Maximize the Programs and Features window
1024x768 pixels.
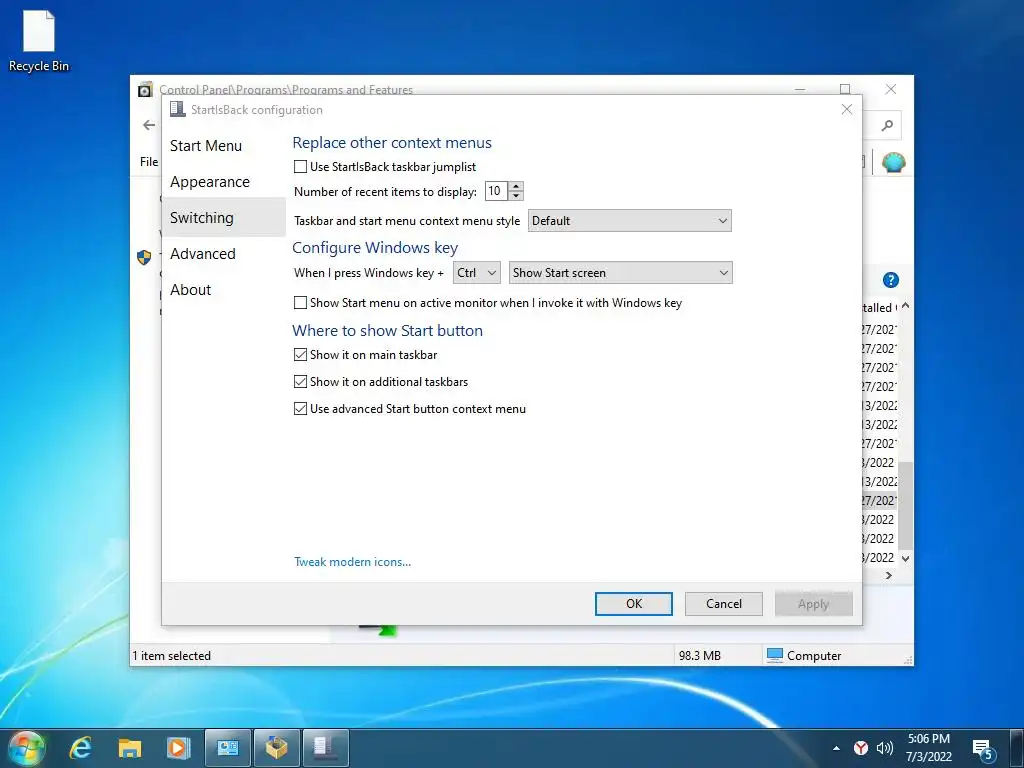845,89
